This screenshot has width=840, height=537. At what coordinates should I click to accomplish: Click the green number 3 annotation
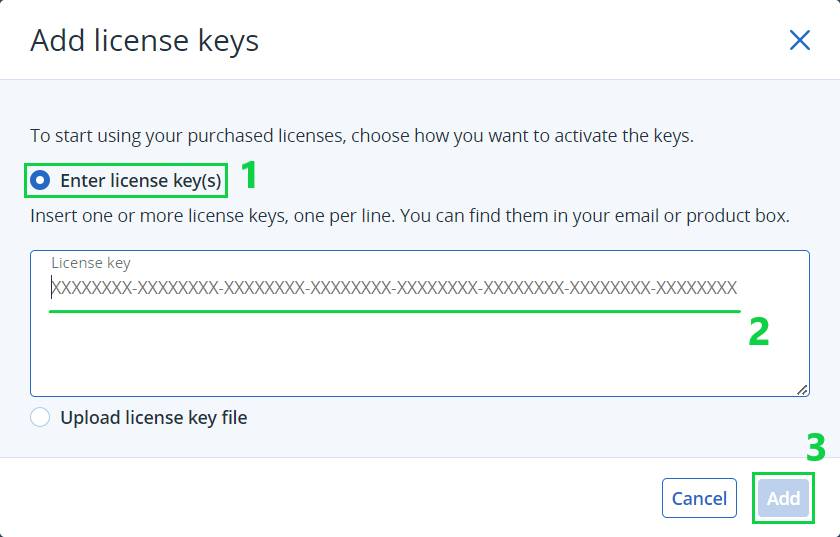point(816,447)
